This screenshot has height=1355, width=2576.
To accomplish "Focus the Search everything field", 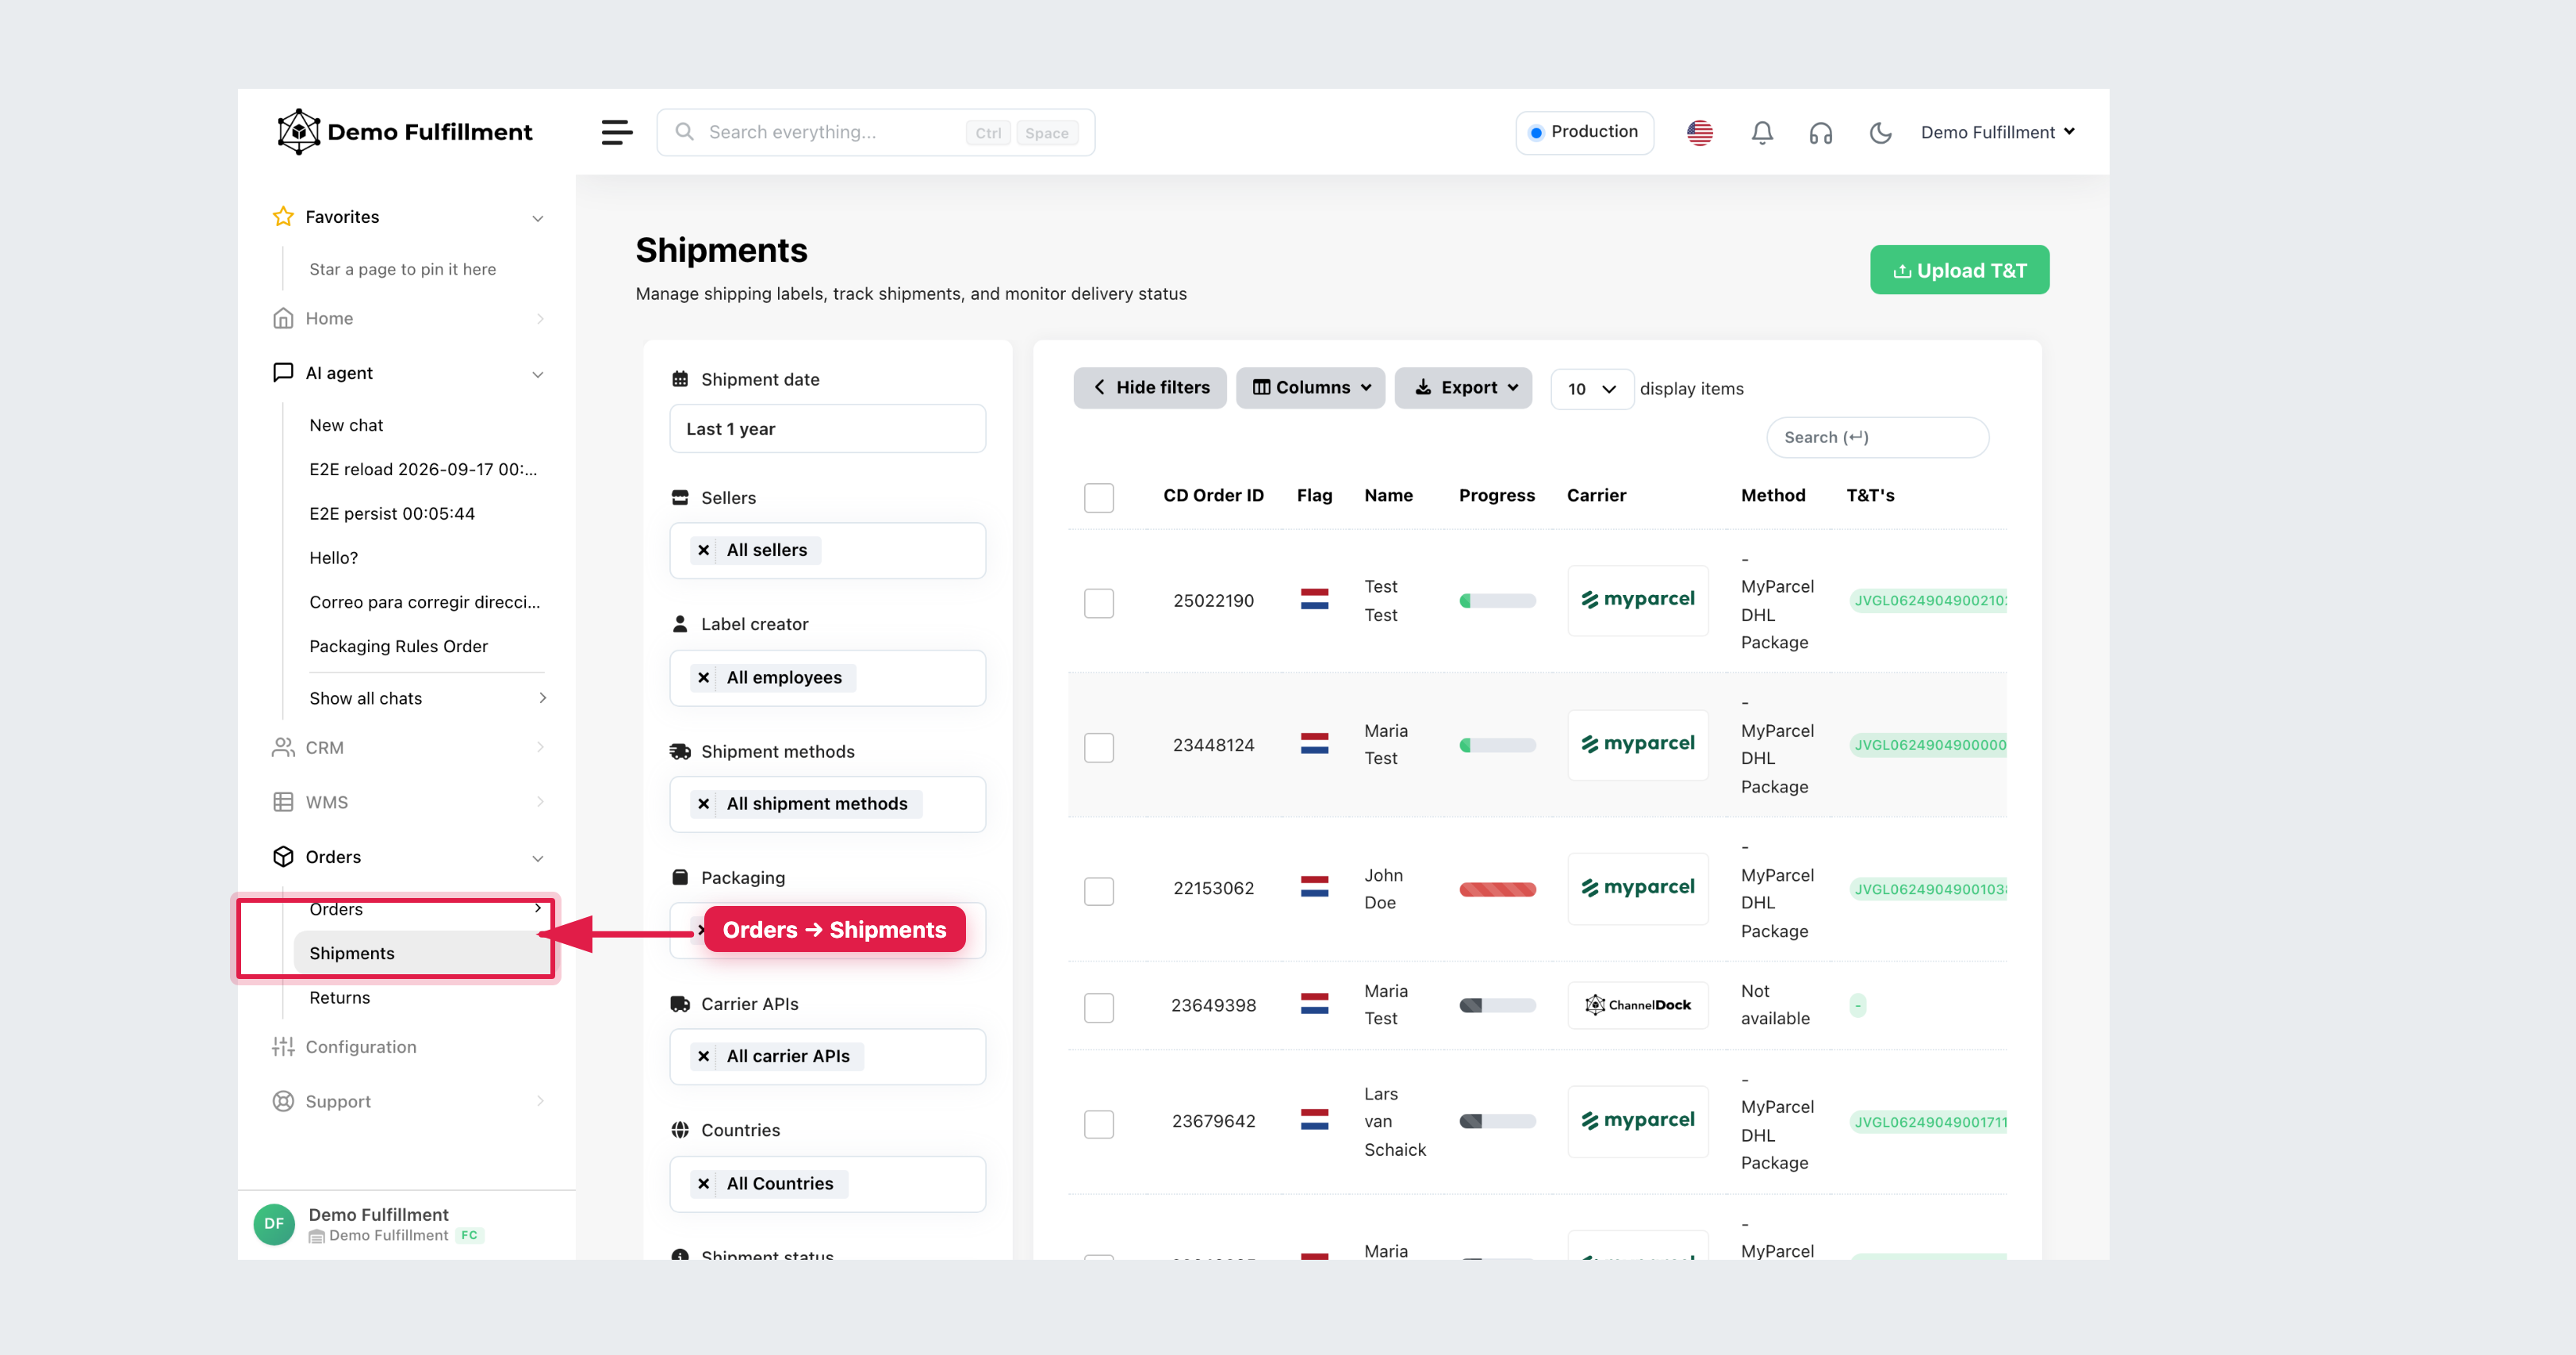I will point(875,132).
